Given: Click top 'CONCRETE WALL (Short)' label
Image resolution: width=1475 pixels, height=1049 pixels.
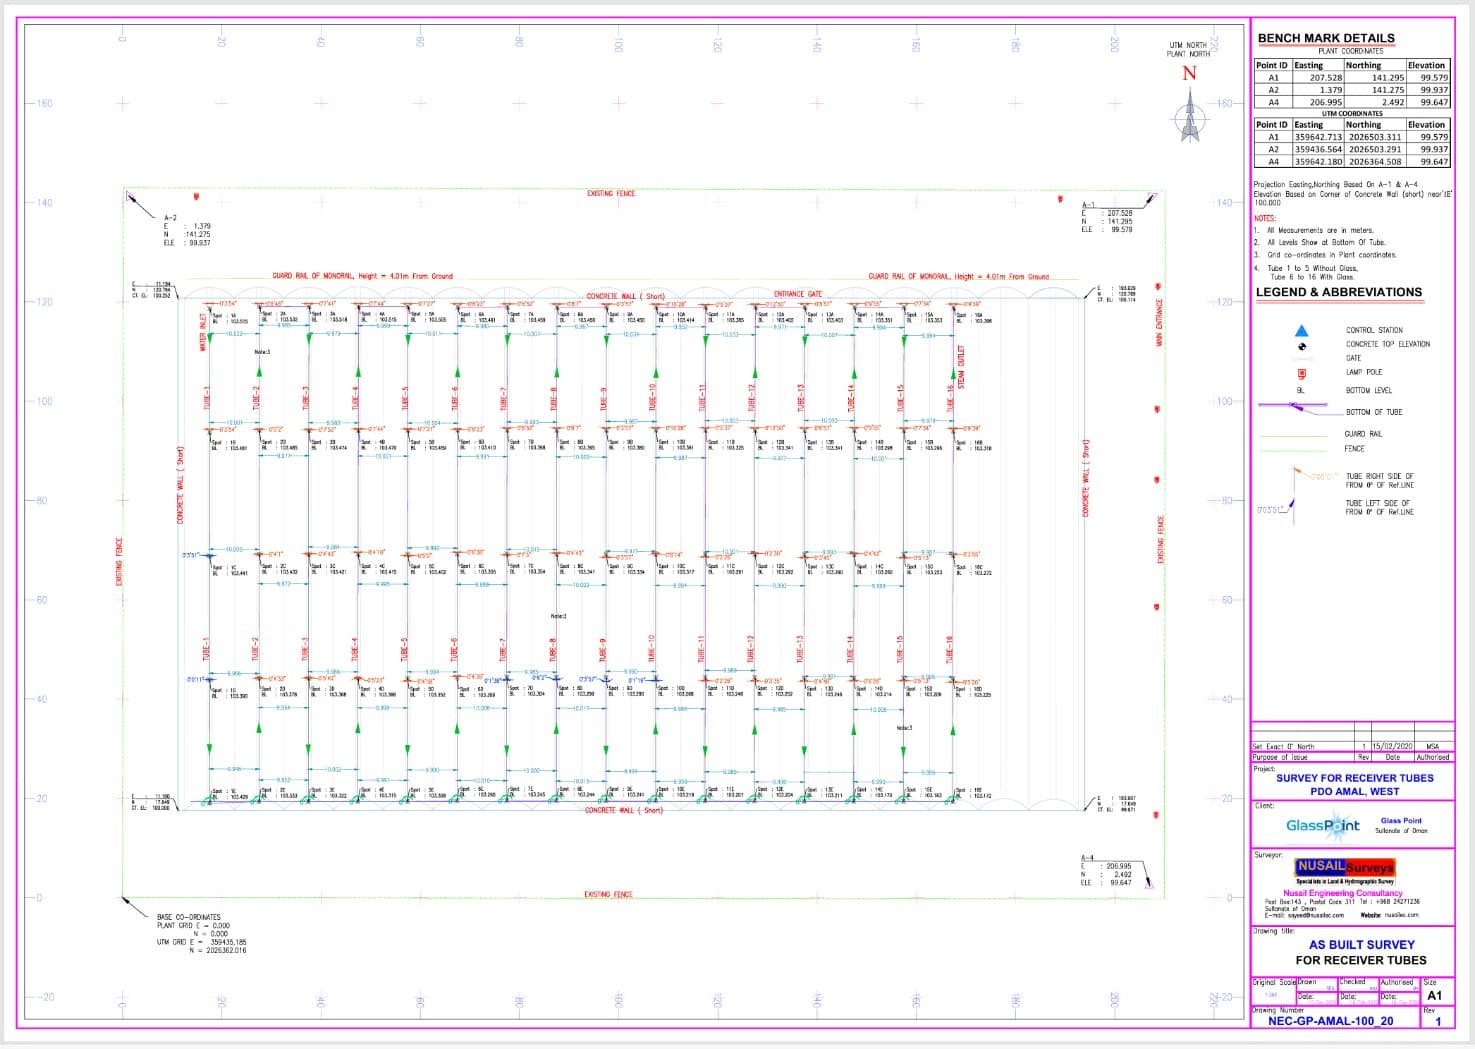Looking at the screenshot, I should (x=625, y=296).
